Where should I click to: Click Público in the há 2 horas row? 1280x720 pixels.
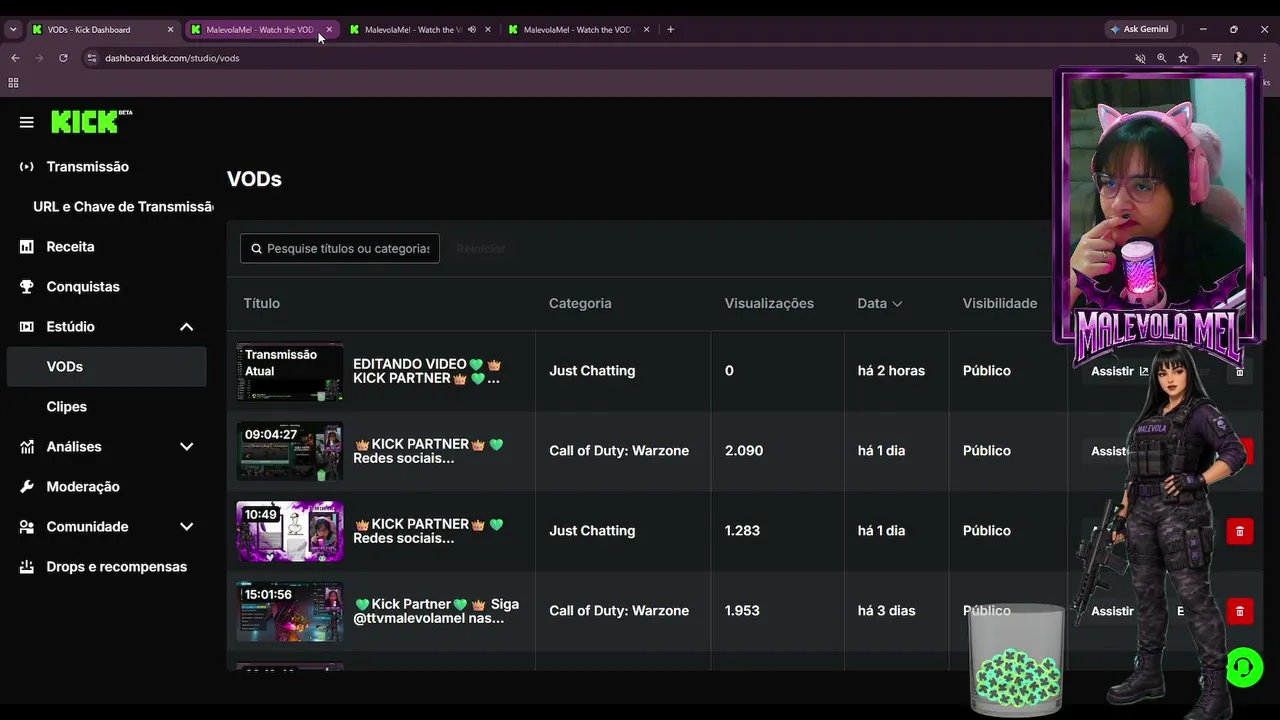coord(987,371)
